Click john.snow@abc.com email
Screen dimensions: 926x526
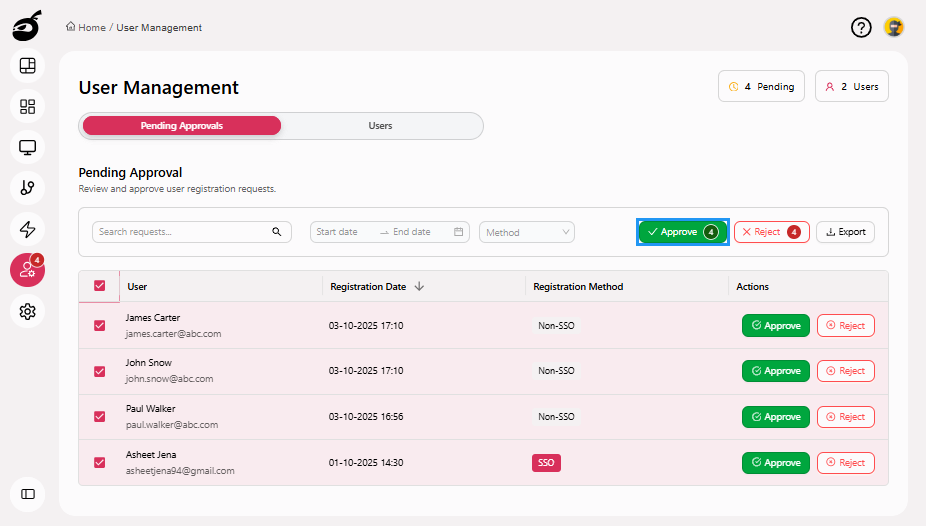169,379
